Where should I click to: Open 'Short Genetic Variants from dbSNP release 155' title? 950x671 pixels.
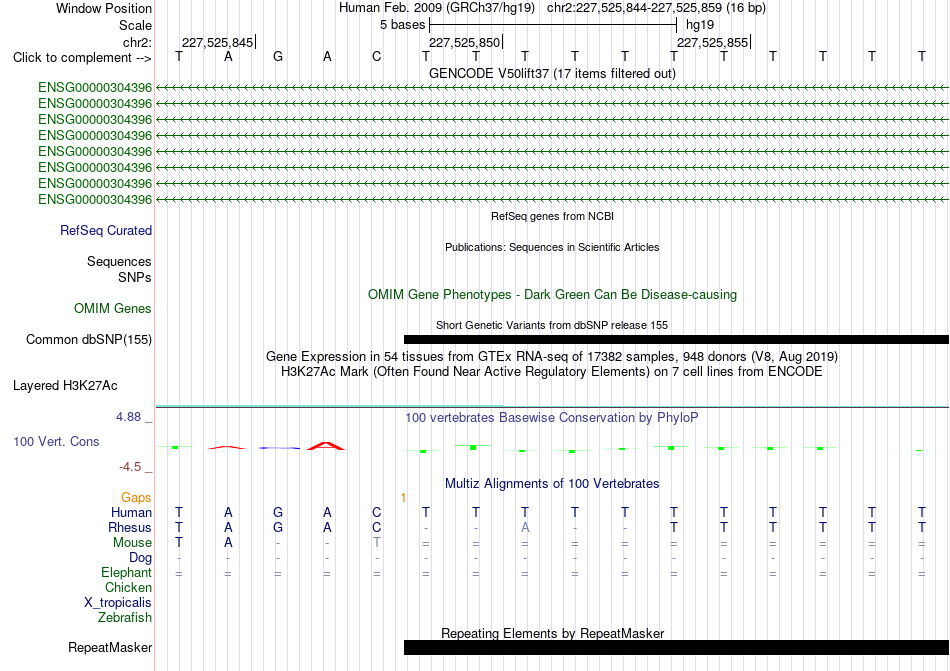click(552, 325)
